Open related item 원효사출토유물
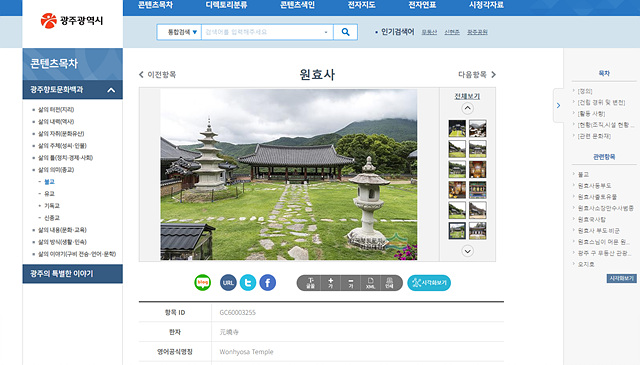 (597, 197)
